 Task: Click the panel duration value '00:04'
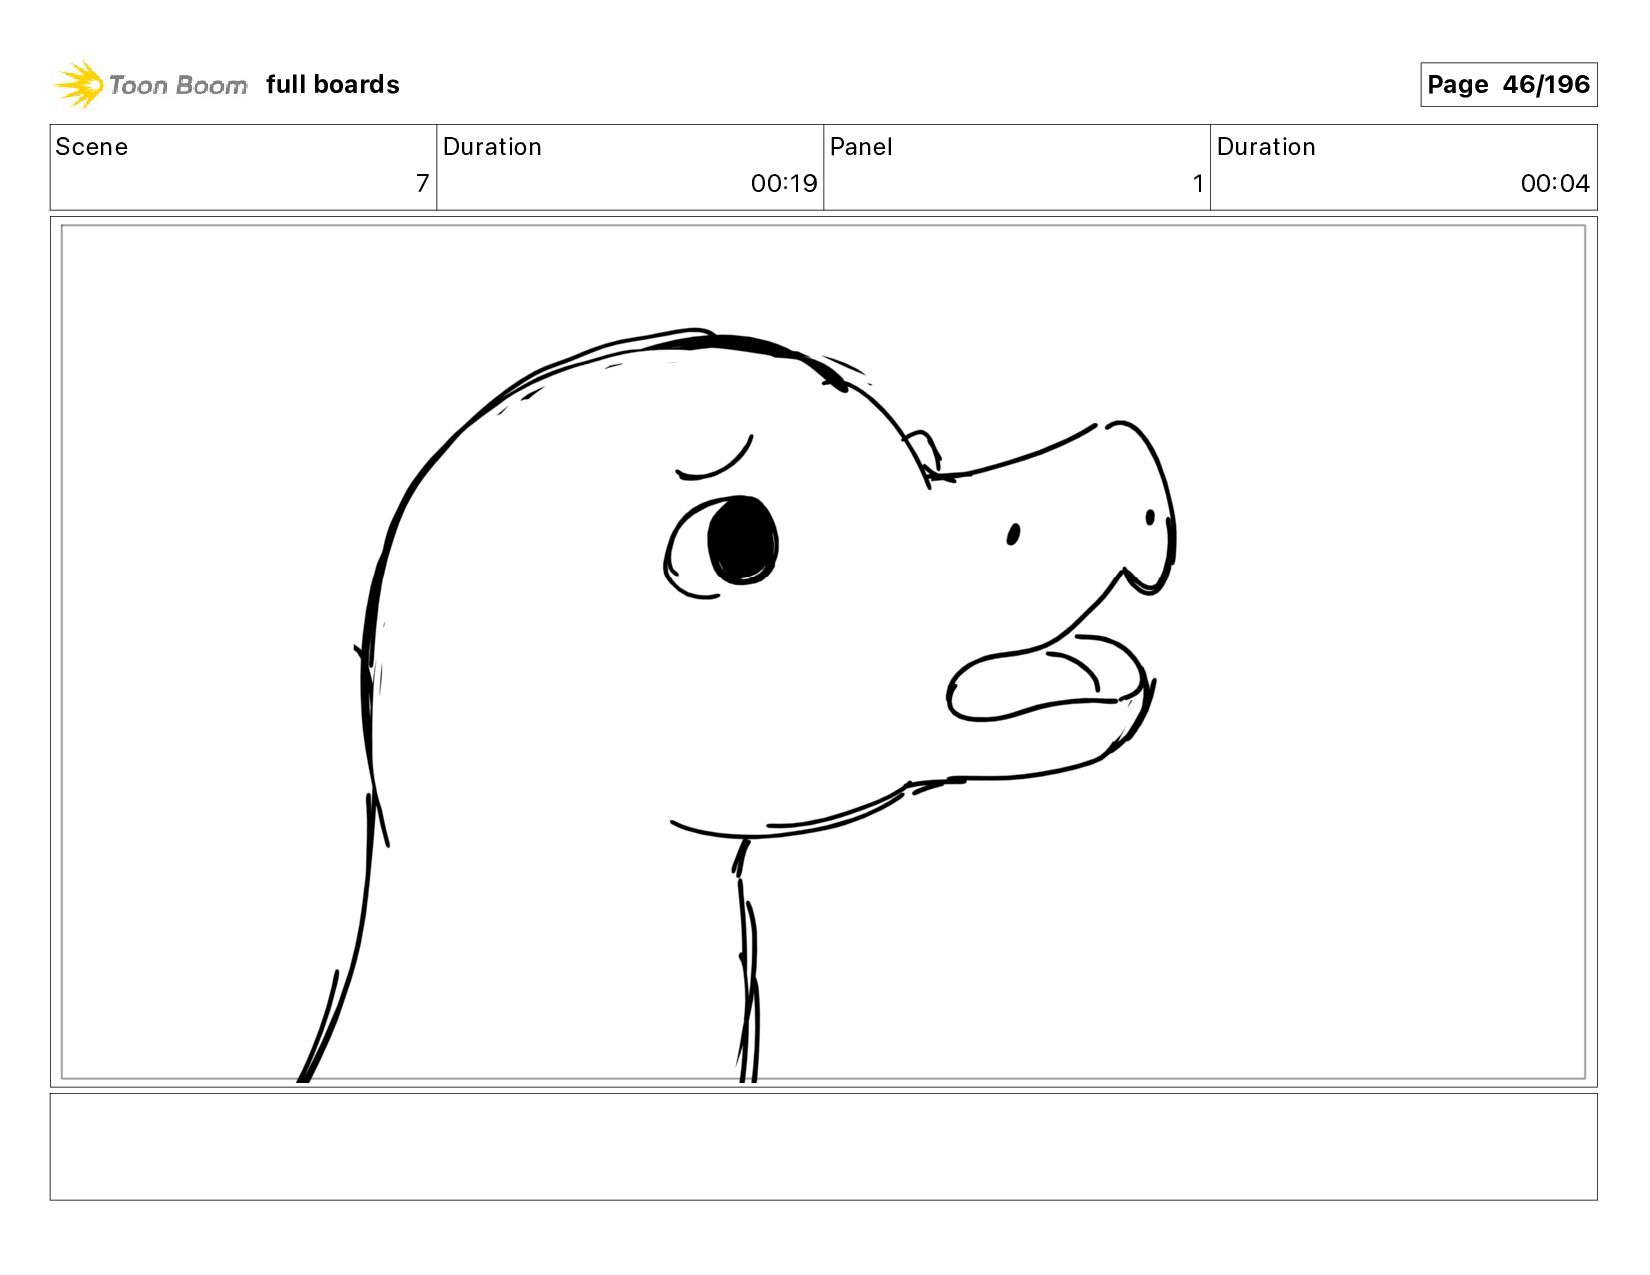click(1555, 183)
